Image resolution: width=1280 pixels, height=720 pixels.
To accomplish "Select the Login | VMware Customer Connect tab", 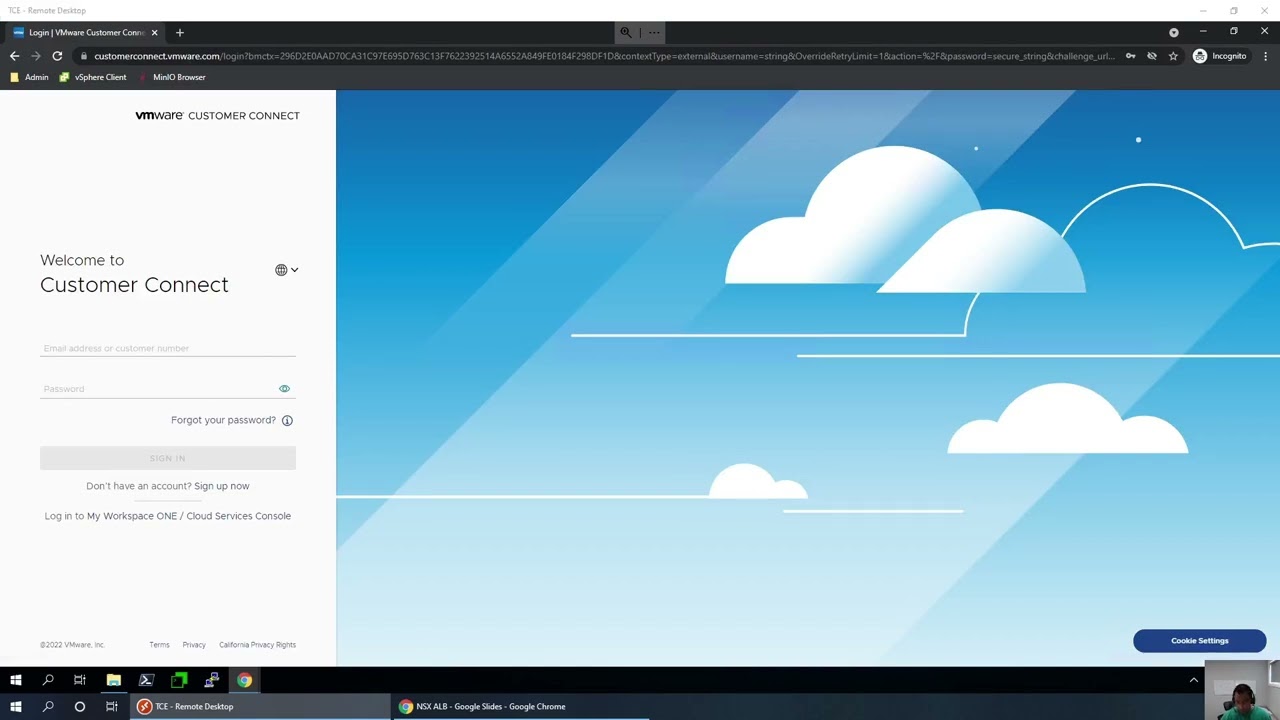I will pos(85,32).
